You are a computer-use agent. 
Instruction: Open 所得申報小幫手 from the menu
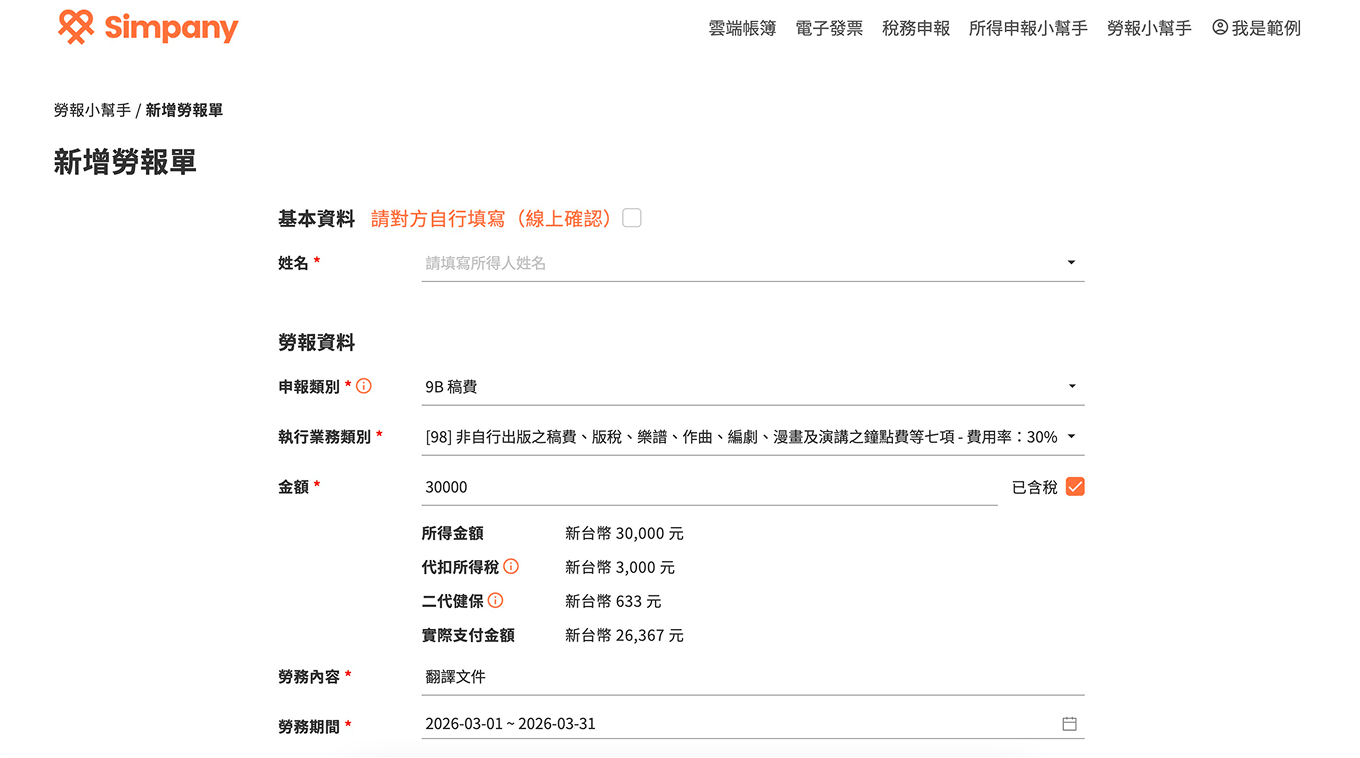click(x=1029, y=28)
